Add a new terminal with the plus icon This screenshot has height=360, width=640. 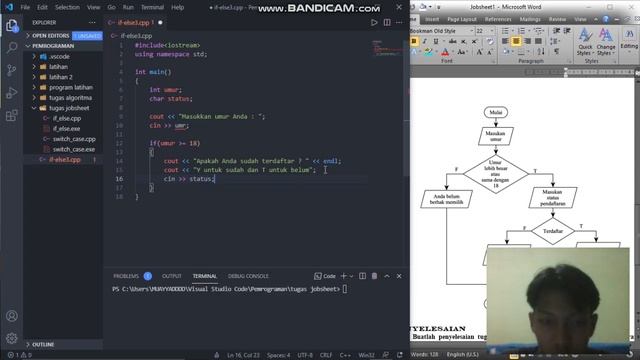(x=343, y=276)
